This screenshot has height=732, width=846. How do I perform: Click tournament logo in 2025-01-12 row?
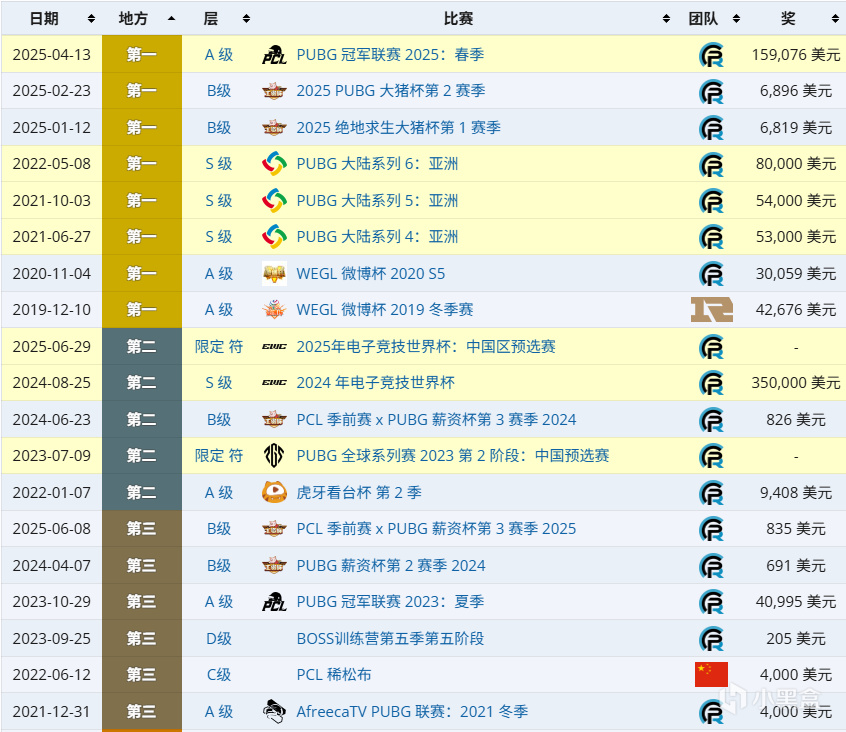coord(274,127)
